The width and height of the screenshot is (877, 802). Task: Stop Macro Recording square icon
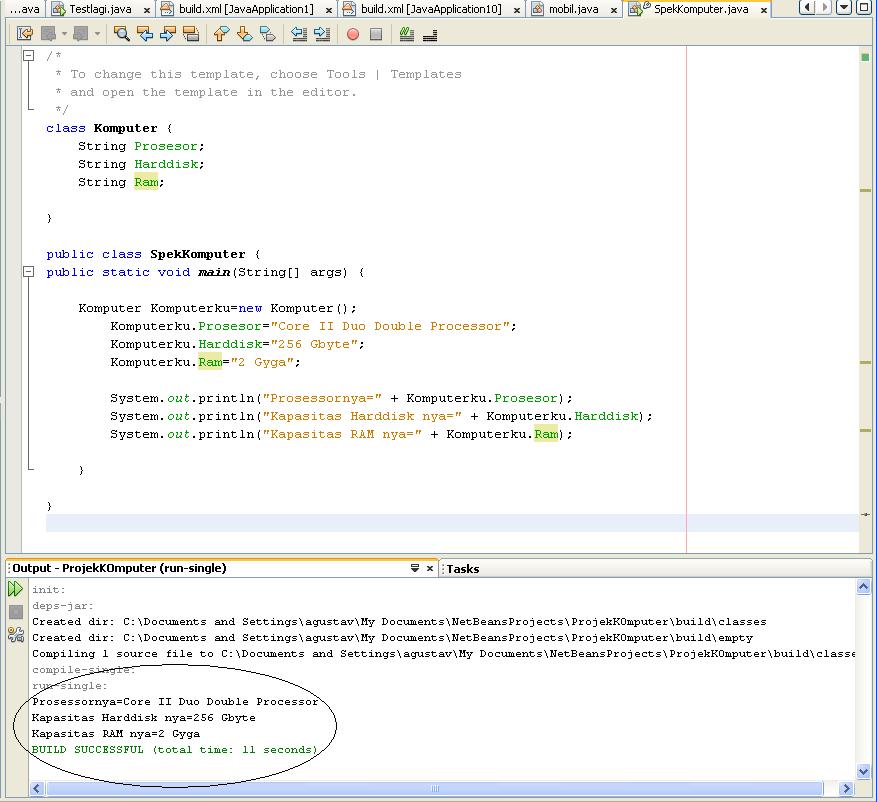(376, 35)
